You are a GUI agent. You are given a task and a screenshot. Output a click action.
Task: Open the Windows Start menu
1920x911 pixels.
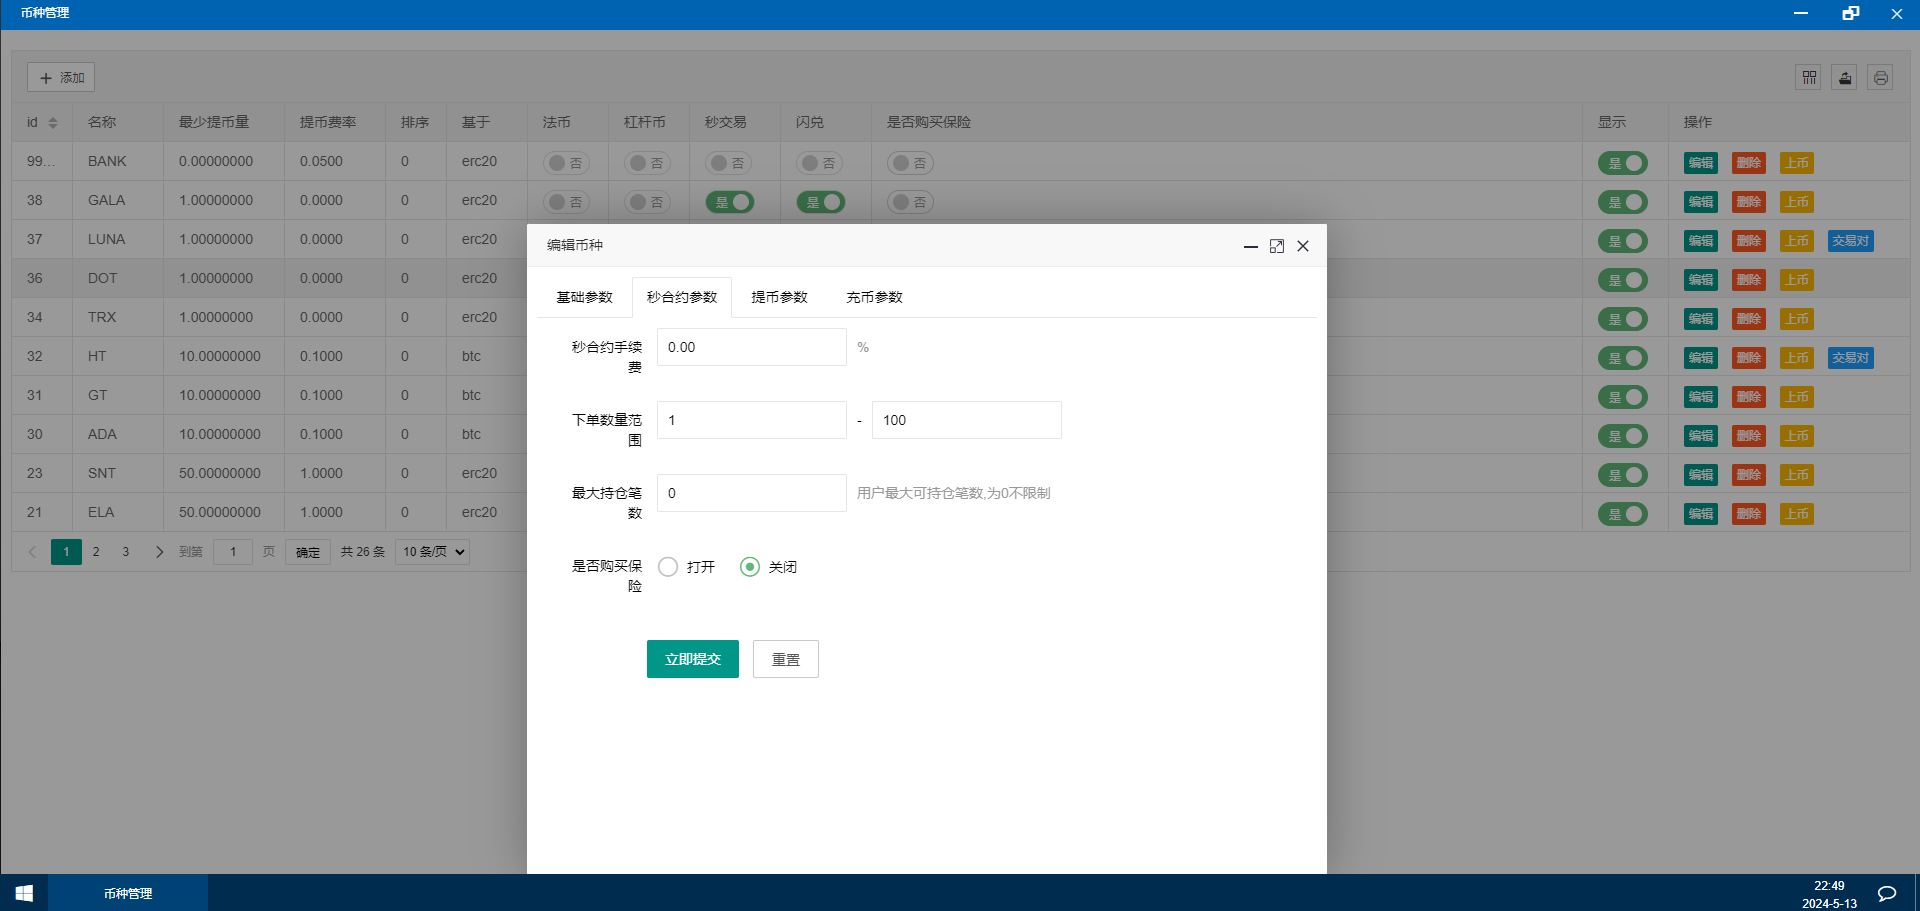click(24, 893)
